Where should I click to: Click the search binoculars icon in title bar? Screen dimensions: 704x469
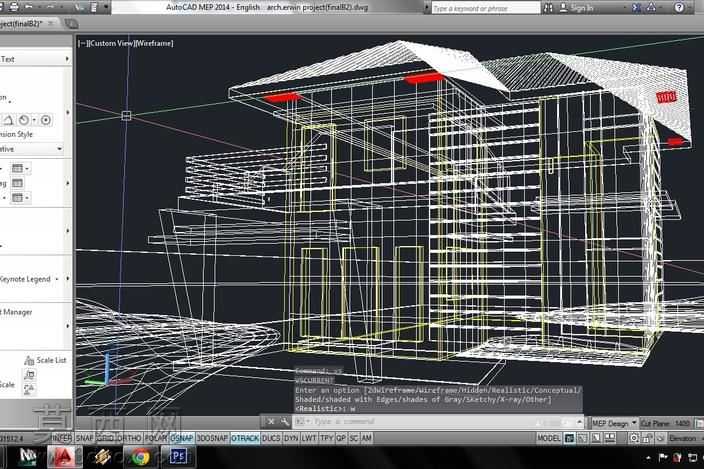point(549,8)
